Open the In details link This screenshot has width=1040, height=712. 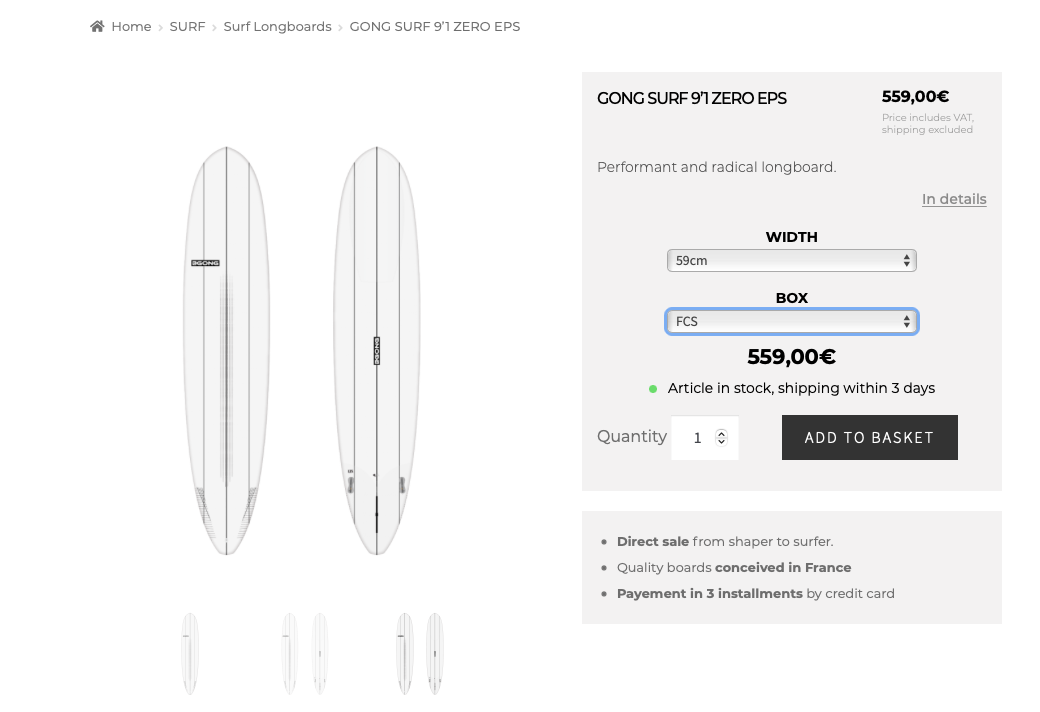pos(954,199)
